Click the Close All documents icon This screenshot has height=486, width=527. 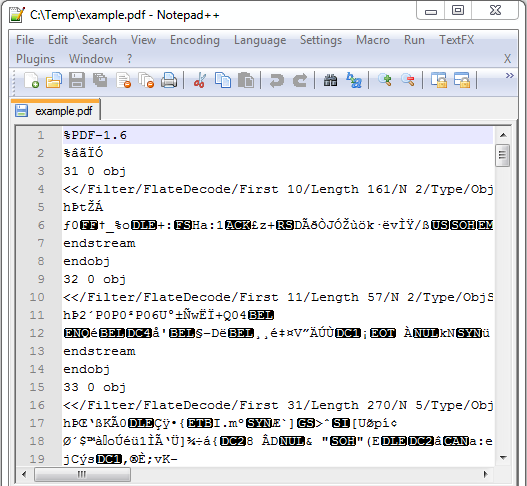click(x=146, y=80)
